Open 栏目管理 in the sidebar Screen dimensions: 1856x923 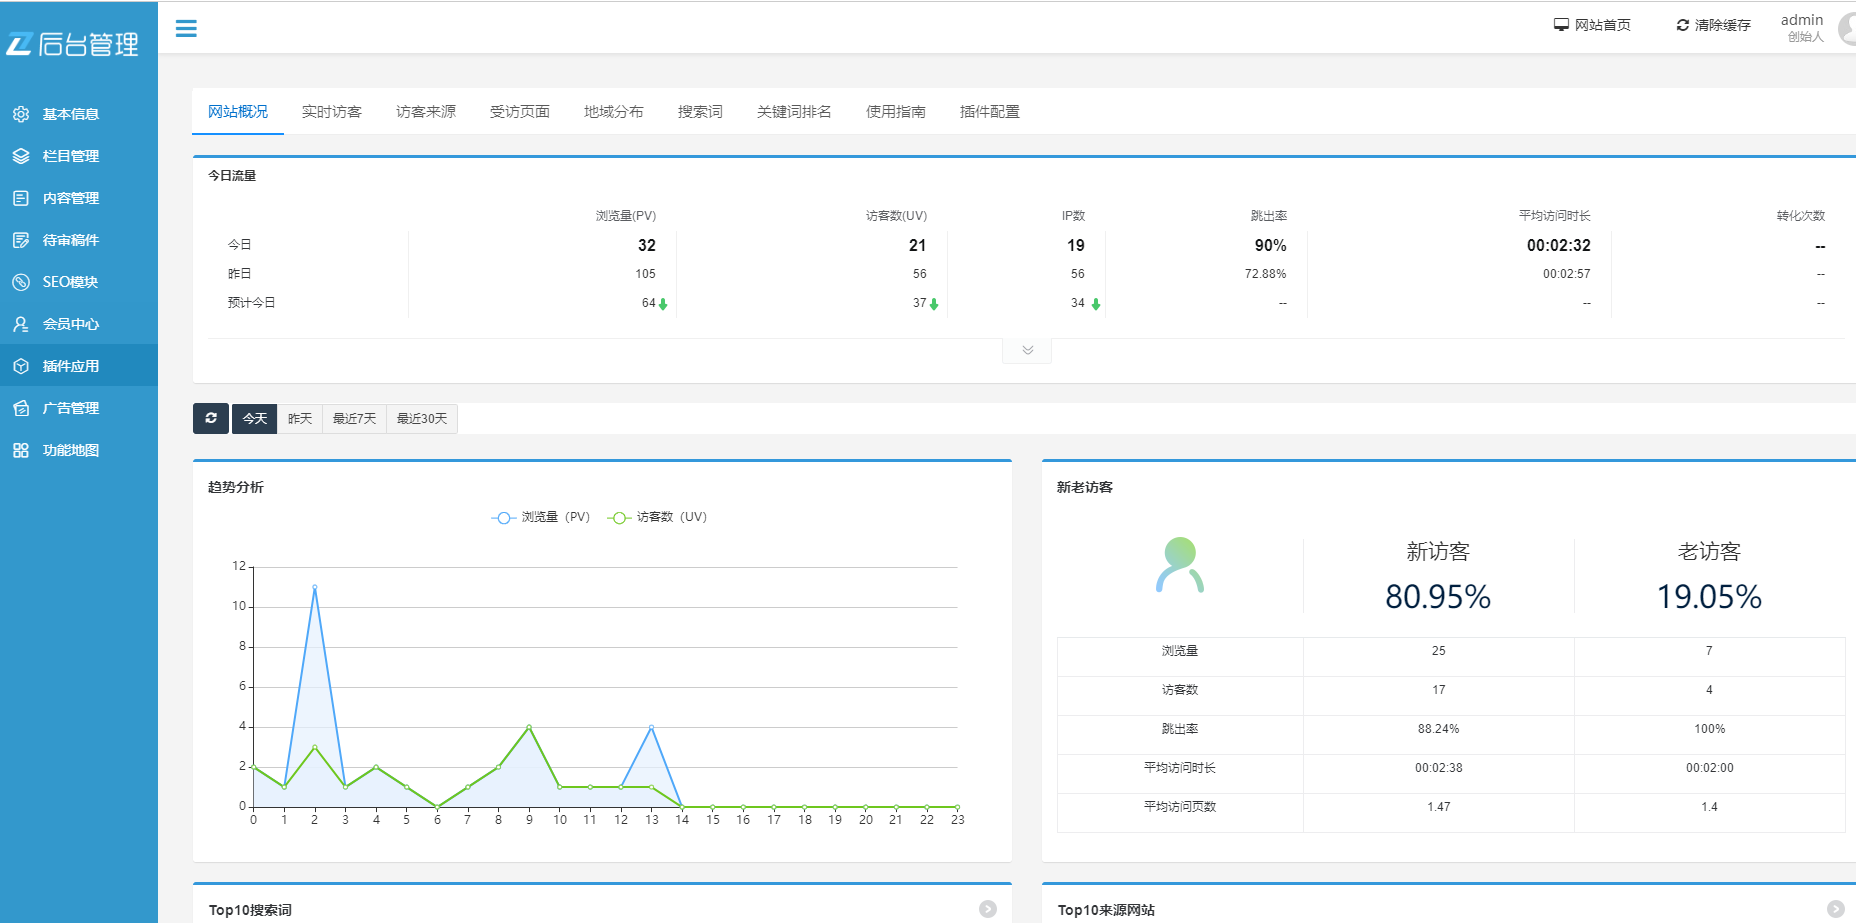(79, 156)
